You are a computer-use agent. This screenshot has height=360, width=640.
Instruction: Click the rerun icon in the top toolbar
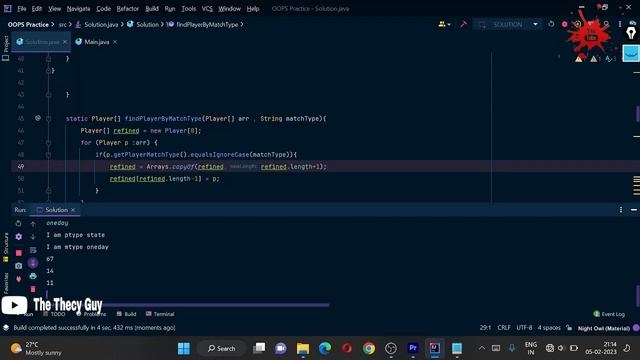click(551, 24)
